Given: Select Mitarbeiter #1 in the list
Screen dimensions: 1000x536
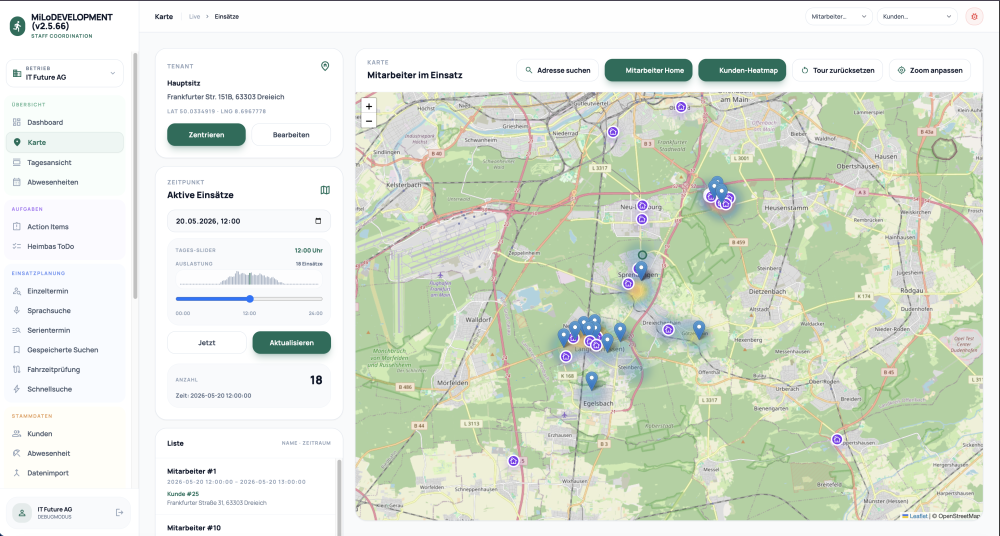Looking at the screenshot, I should pyautogui.click(x=249, y=486).
